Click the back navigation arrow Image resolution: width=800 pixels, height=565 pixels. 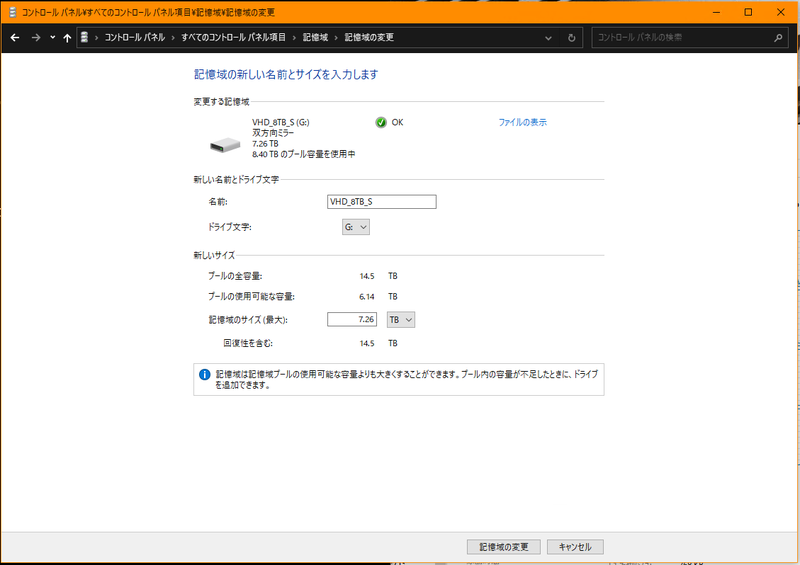pos(15,38)
